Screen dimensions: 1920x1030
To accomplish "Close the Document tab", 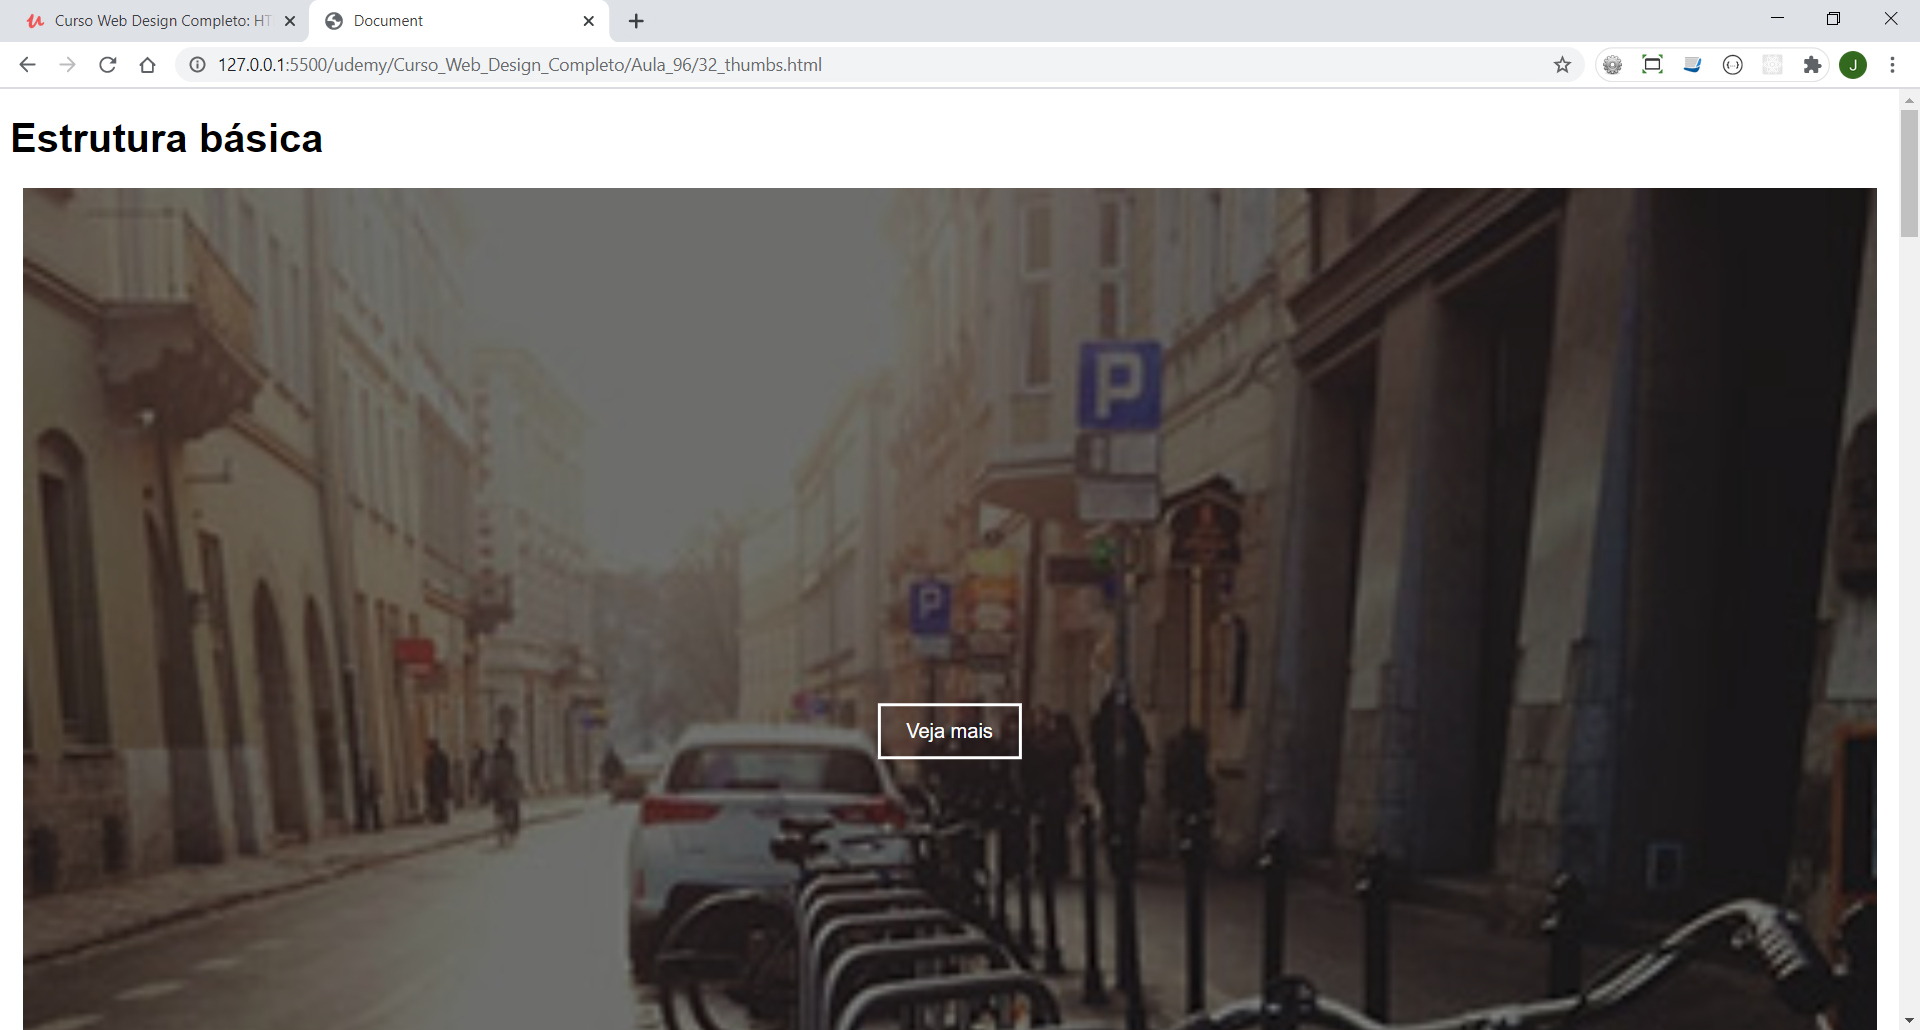I will (588, 21).
